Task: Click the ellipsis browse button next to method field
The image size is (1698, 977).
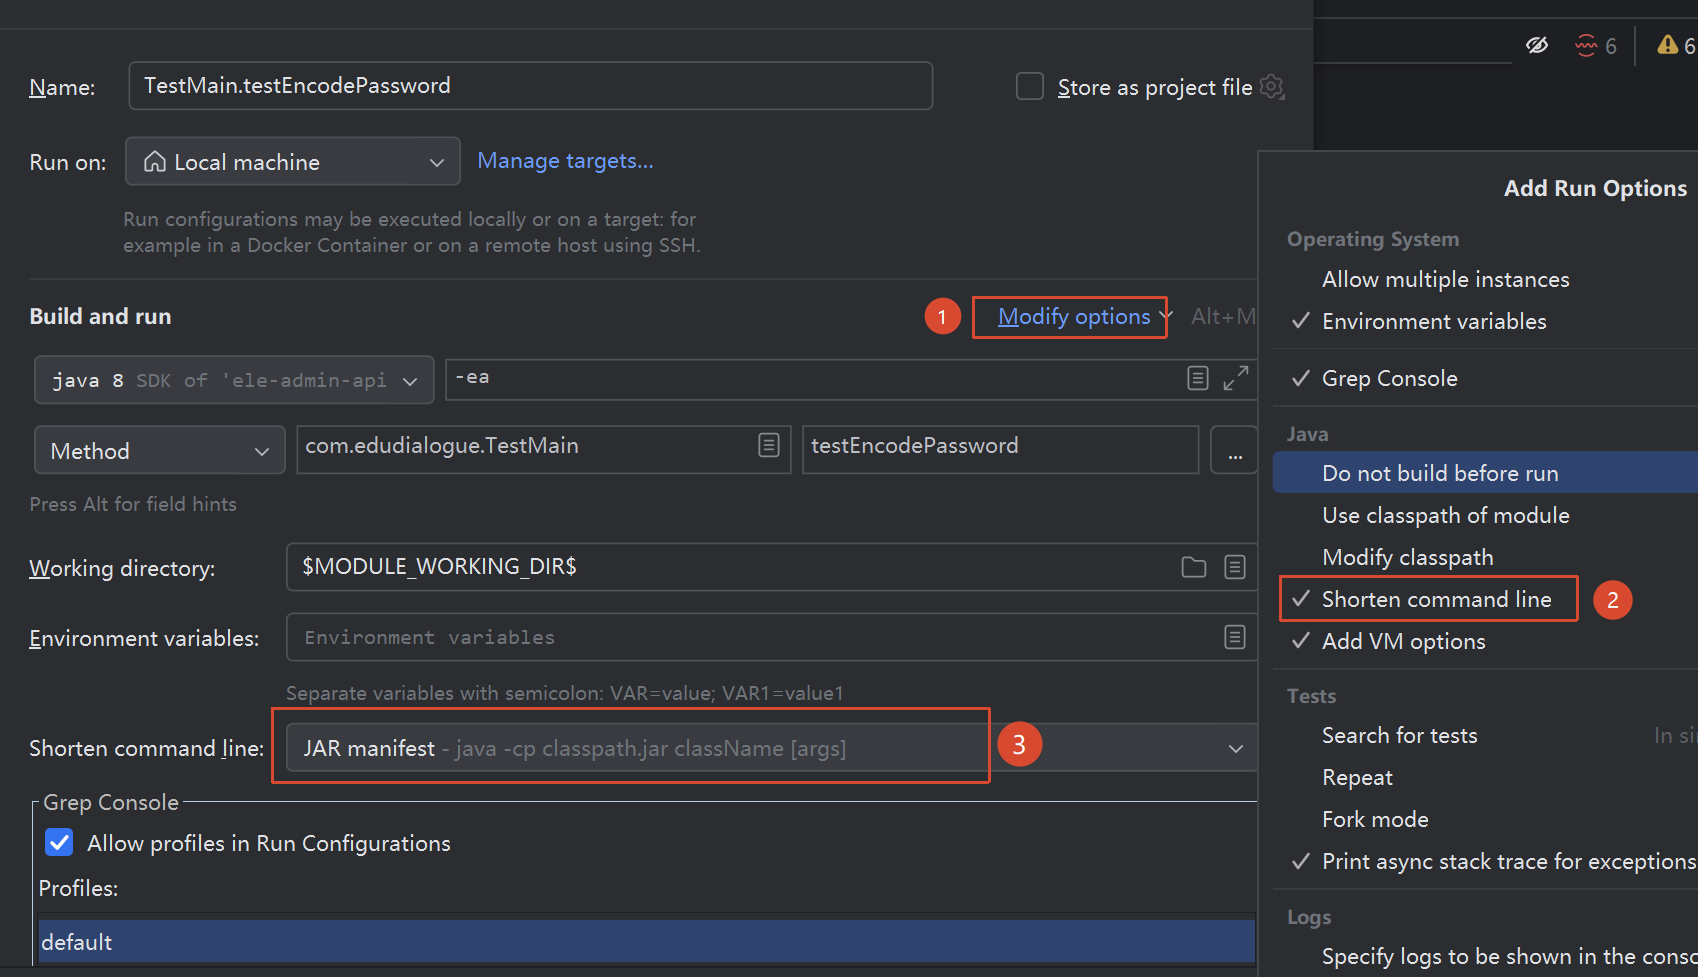Action: coord(1235,450)
